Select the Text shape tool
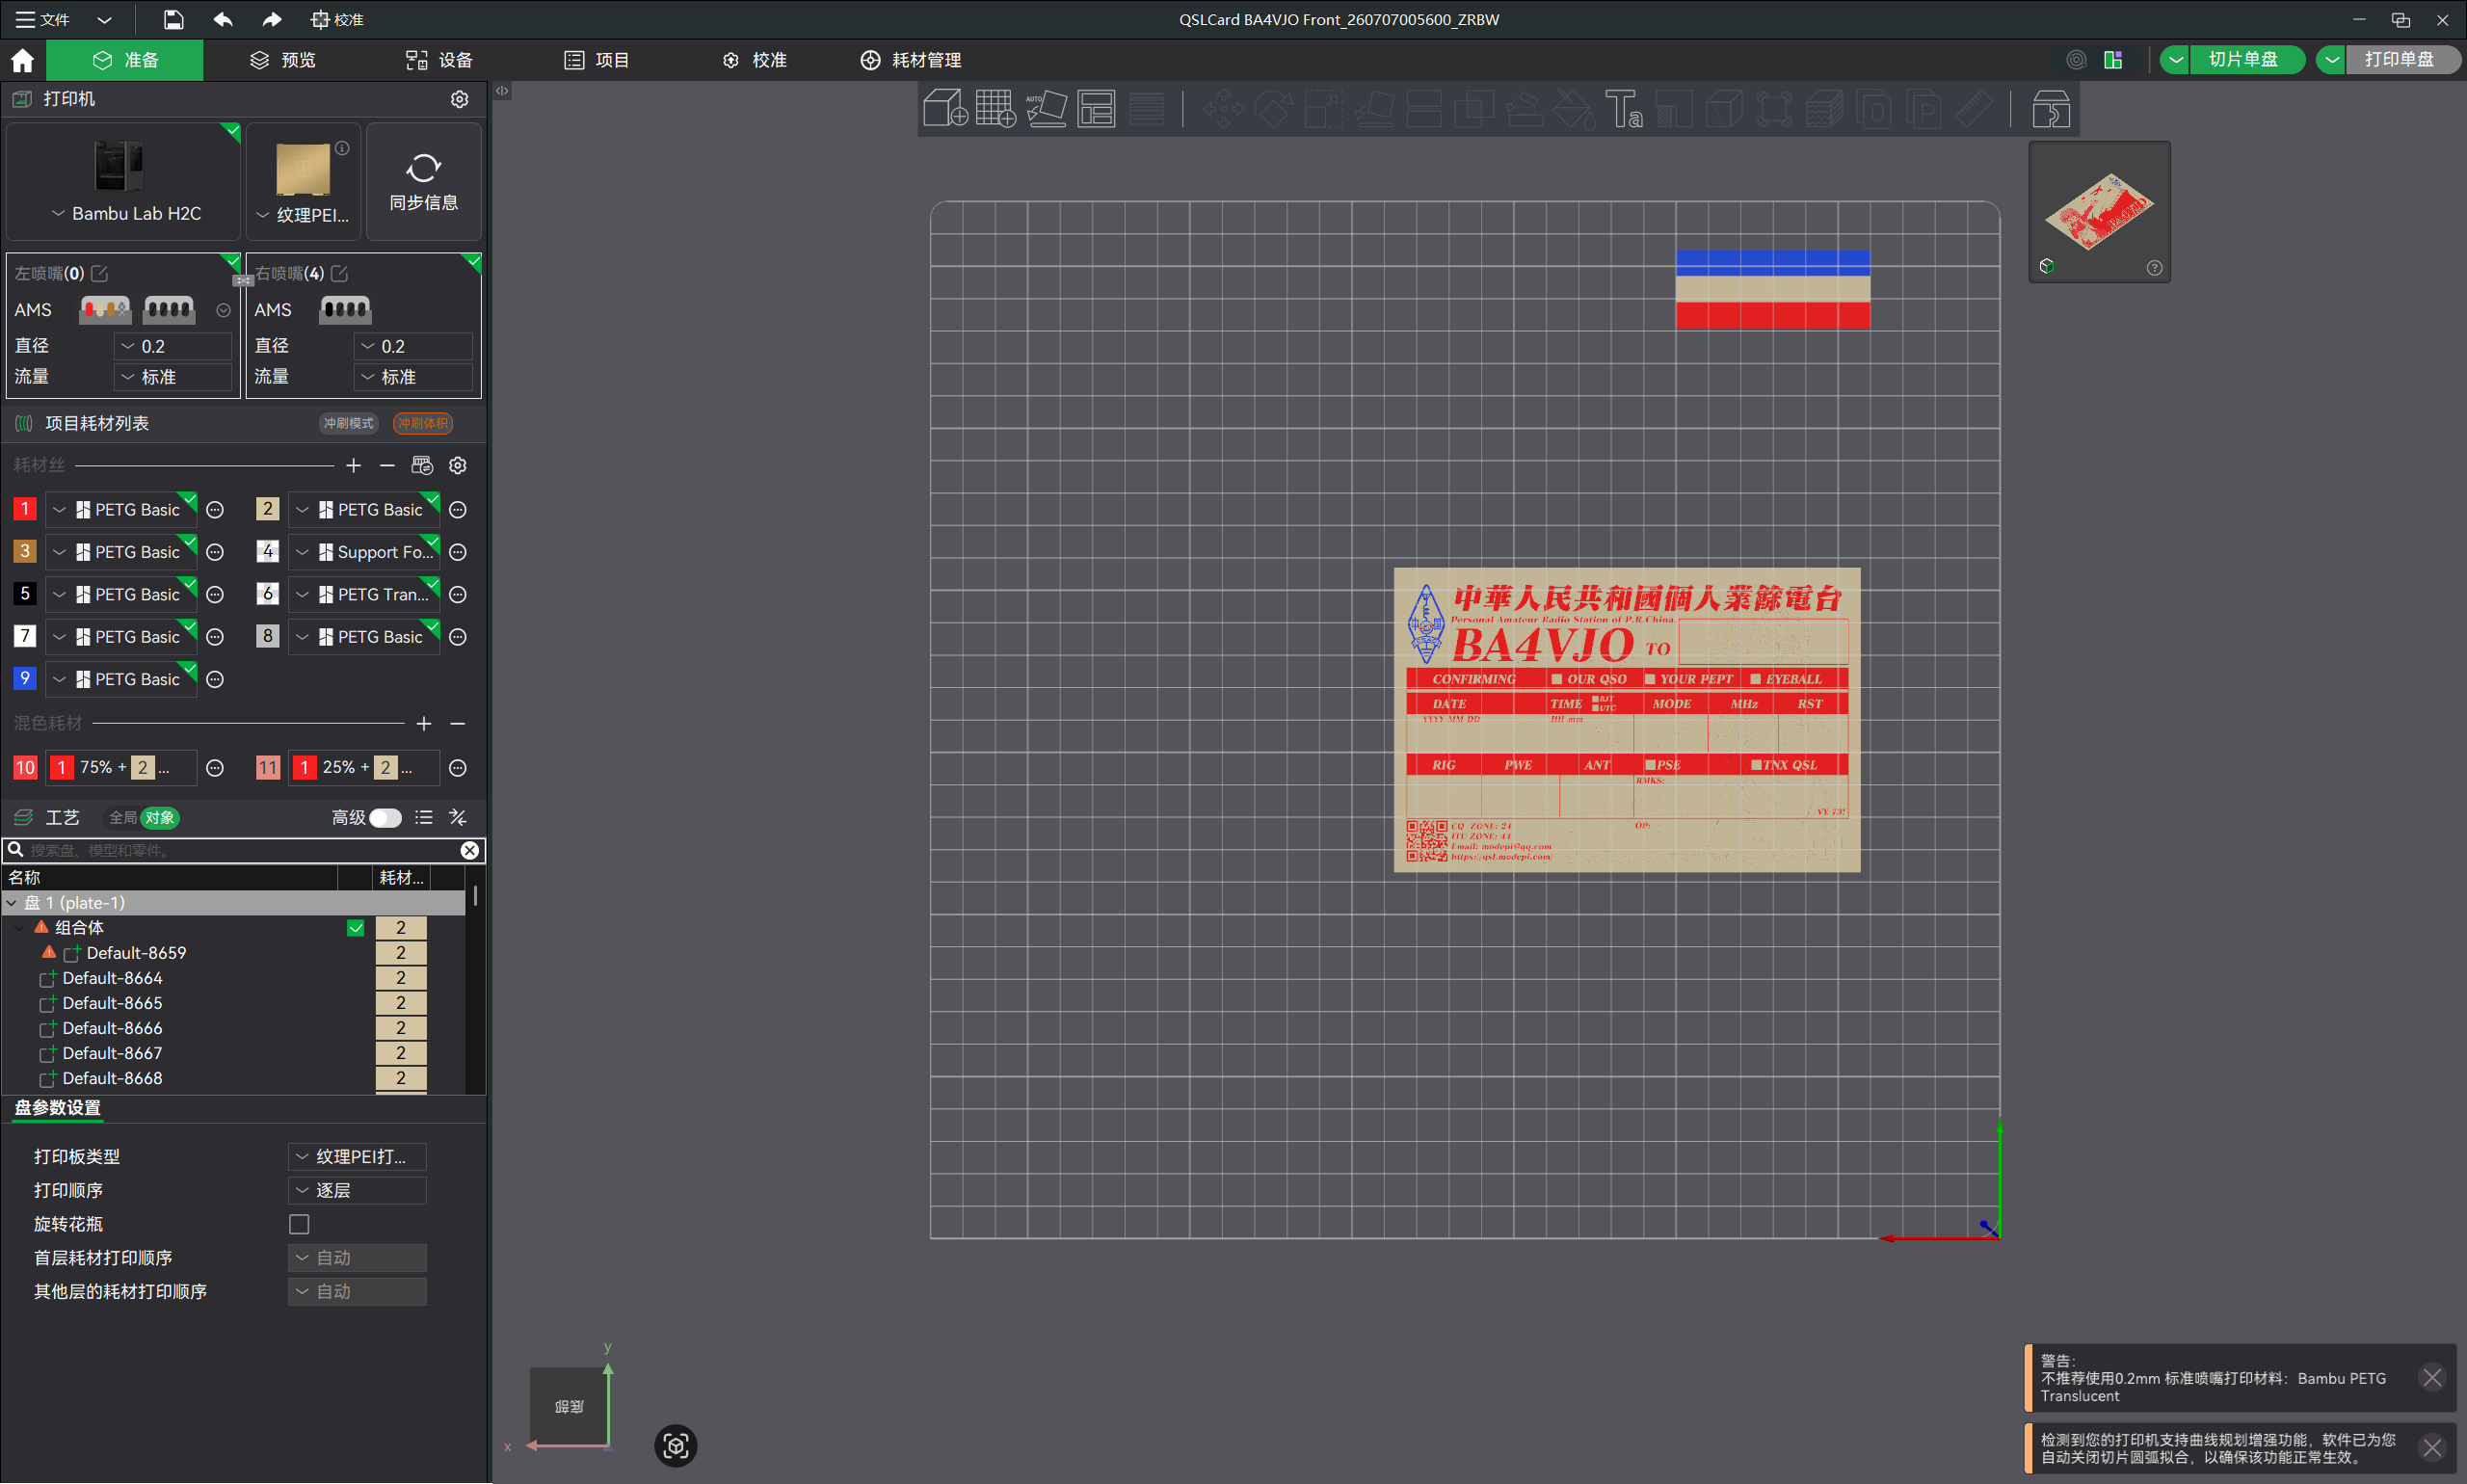 (x=1624, y=108)
